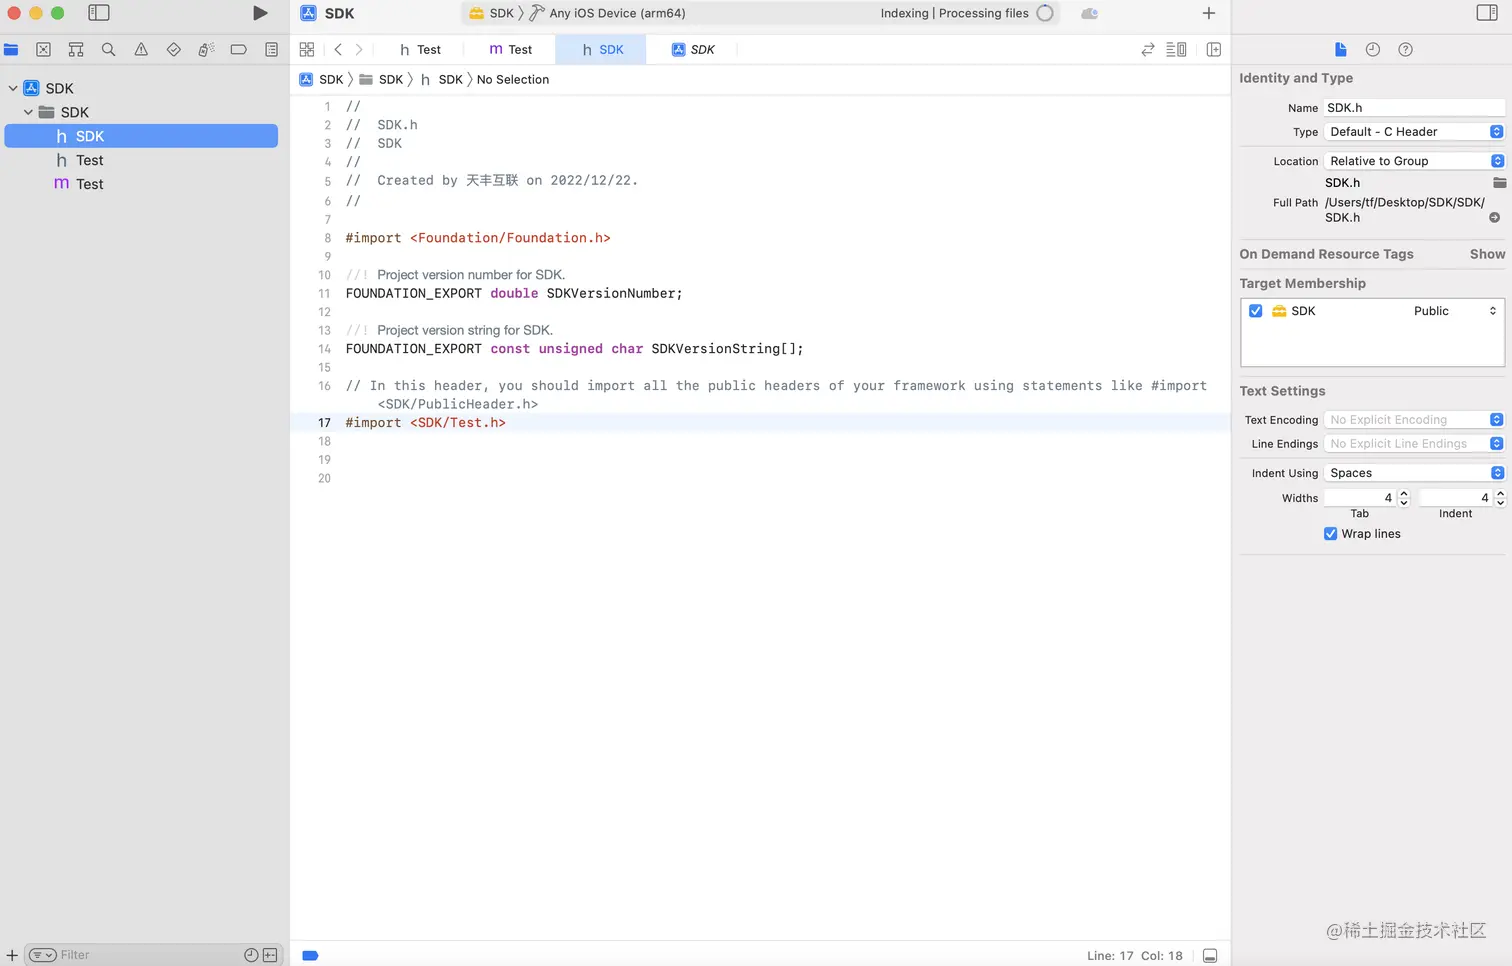The image size is (1512, 966).
Task: Select Test.h in the navigator
Action: point(141,160)
